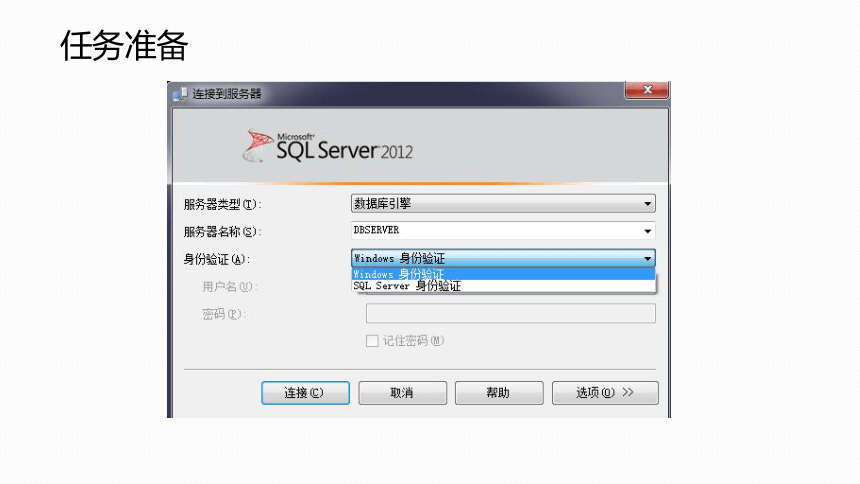The image size is (860, 484).
Task: Click the SQL Server 2012 logo
Action: pos(327,147)
